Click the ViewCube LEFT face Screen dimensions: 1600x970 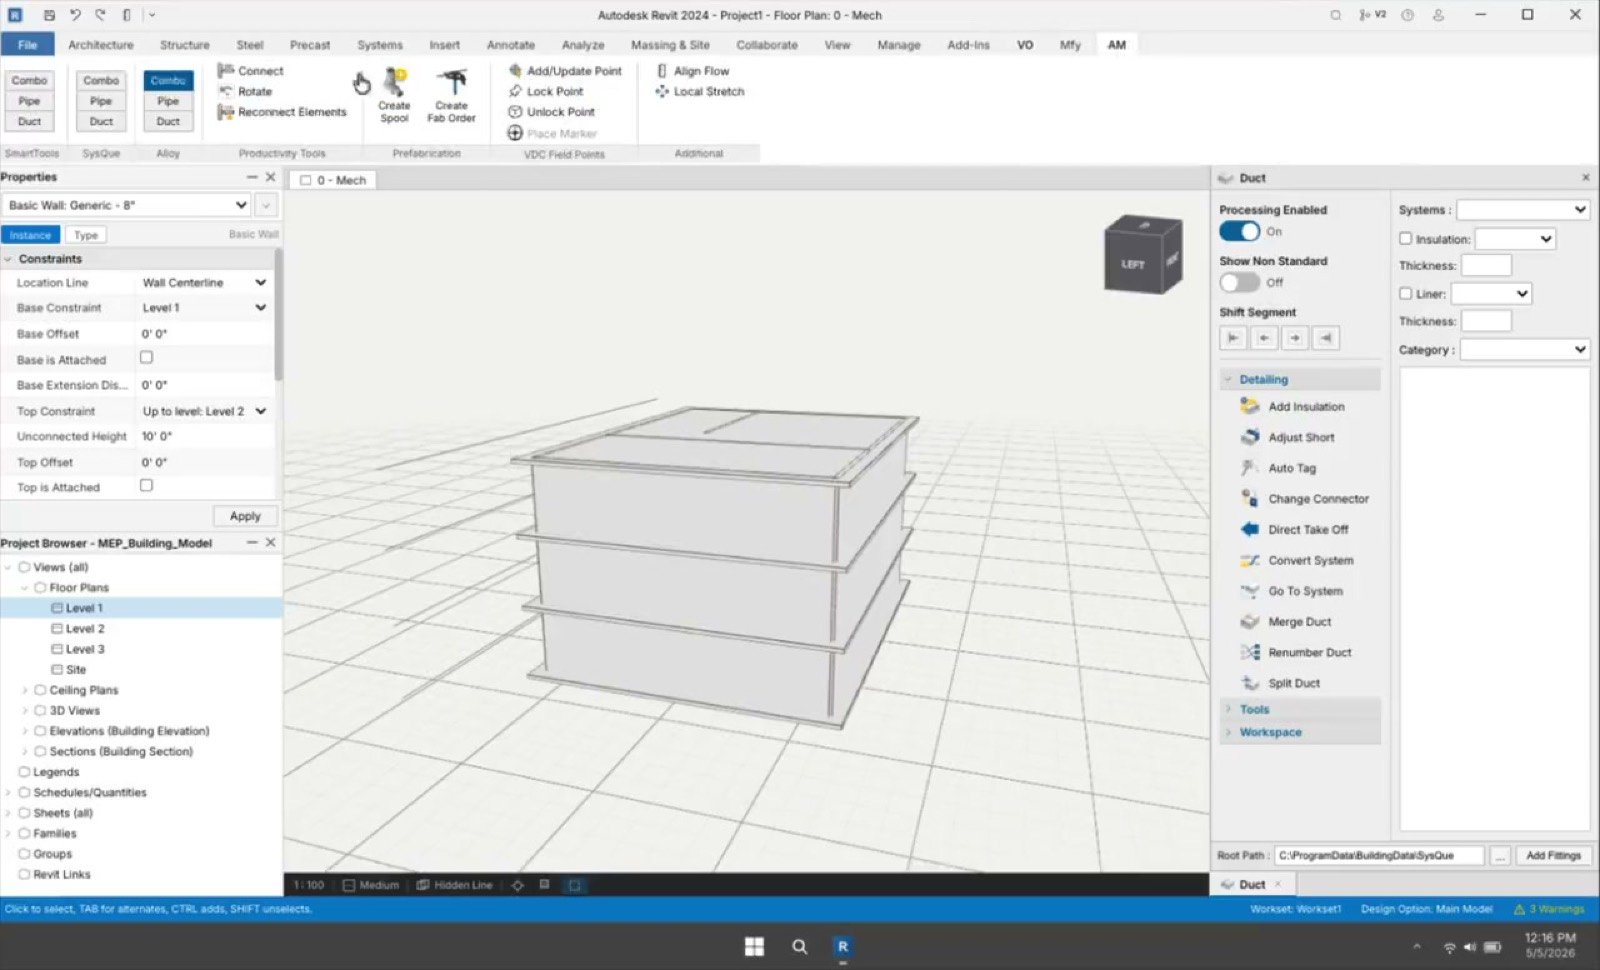point(1133,263)
